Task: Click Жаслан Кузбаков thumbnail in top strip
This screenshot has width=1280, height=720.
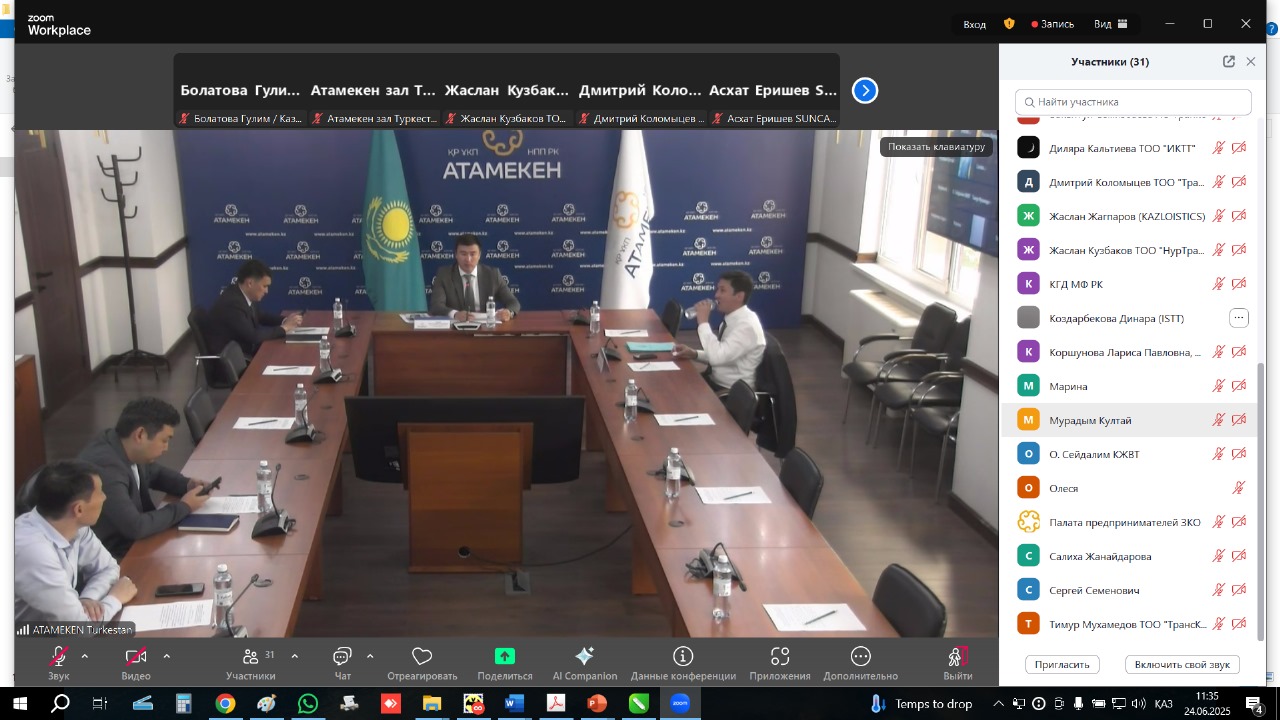Action: tap(507, 91)
